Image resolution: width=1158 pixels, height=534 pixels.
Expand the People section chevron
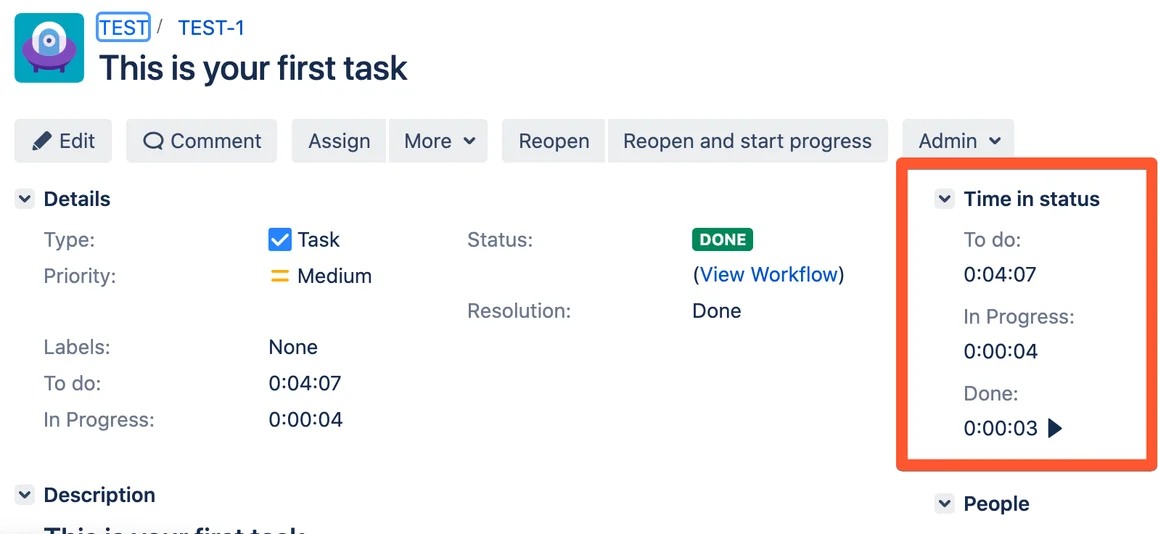(945, 504)
